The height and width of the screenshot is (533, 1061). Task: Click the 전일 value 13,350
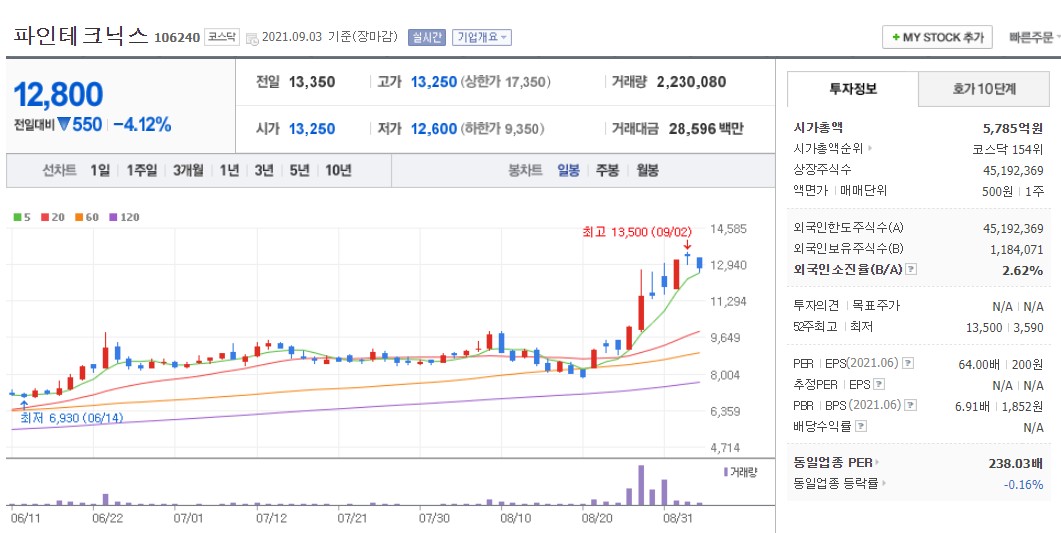[312, 82]
